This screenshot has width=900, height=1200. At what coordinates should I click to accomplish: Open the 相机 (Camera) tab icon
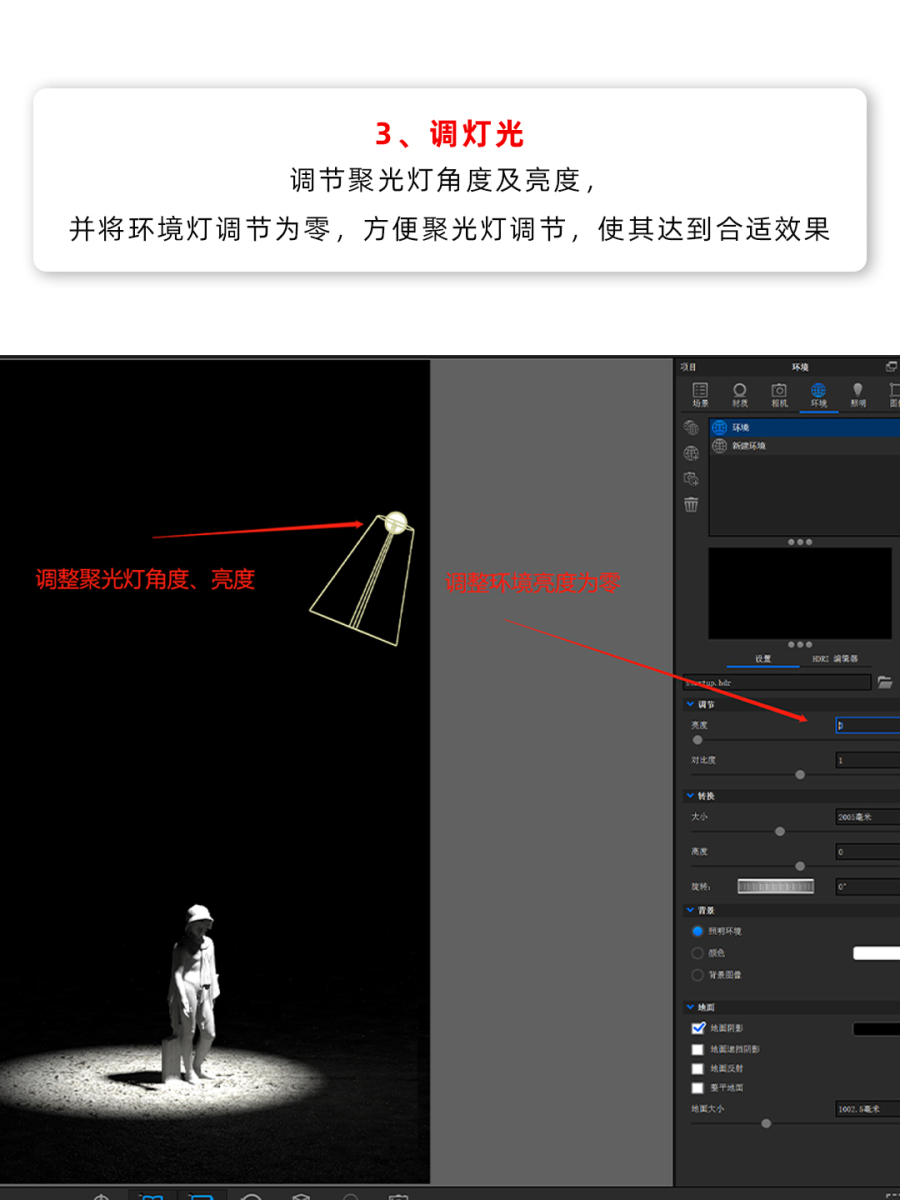pyautogui.click(x=779, y=393)
